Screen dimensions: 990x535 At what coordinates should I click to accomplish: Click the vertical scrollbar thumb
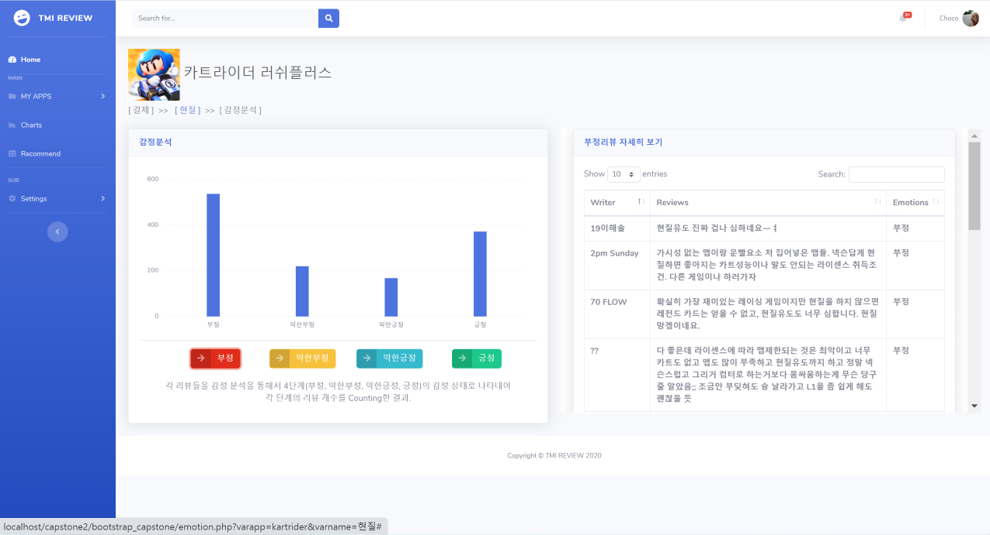coord(974,186)
